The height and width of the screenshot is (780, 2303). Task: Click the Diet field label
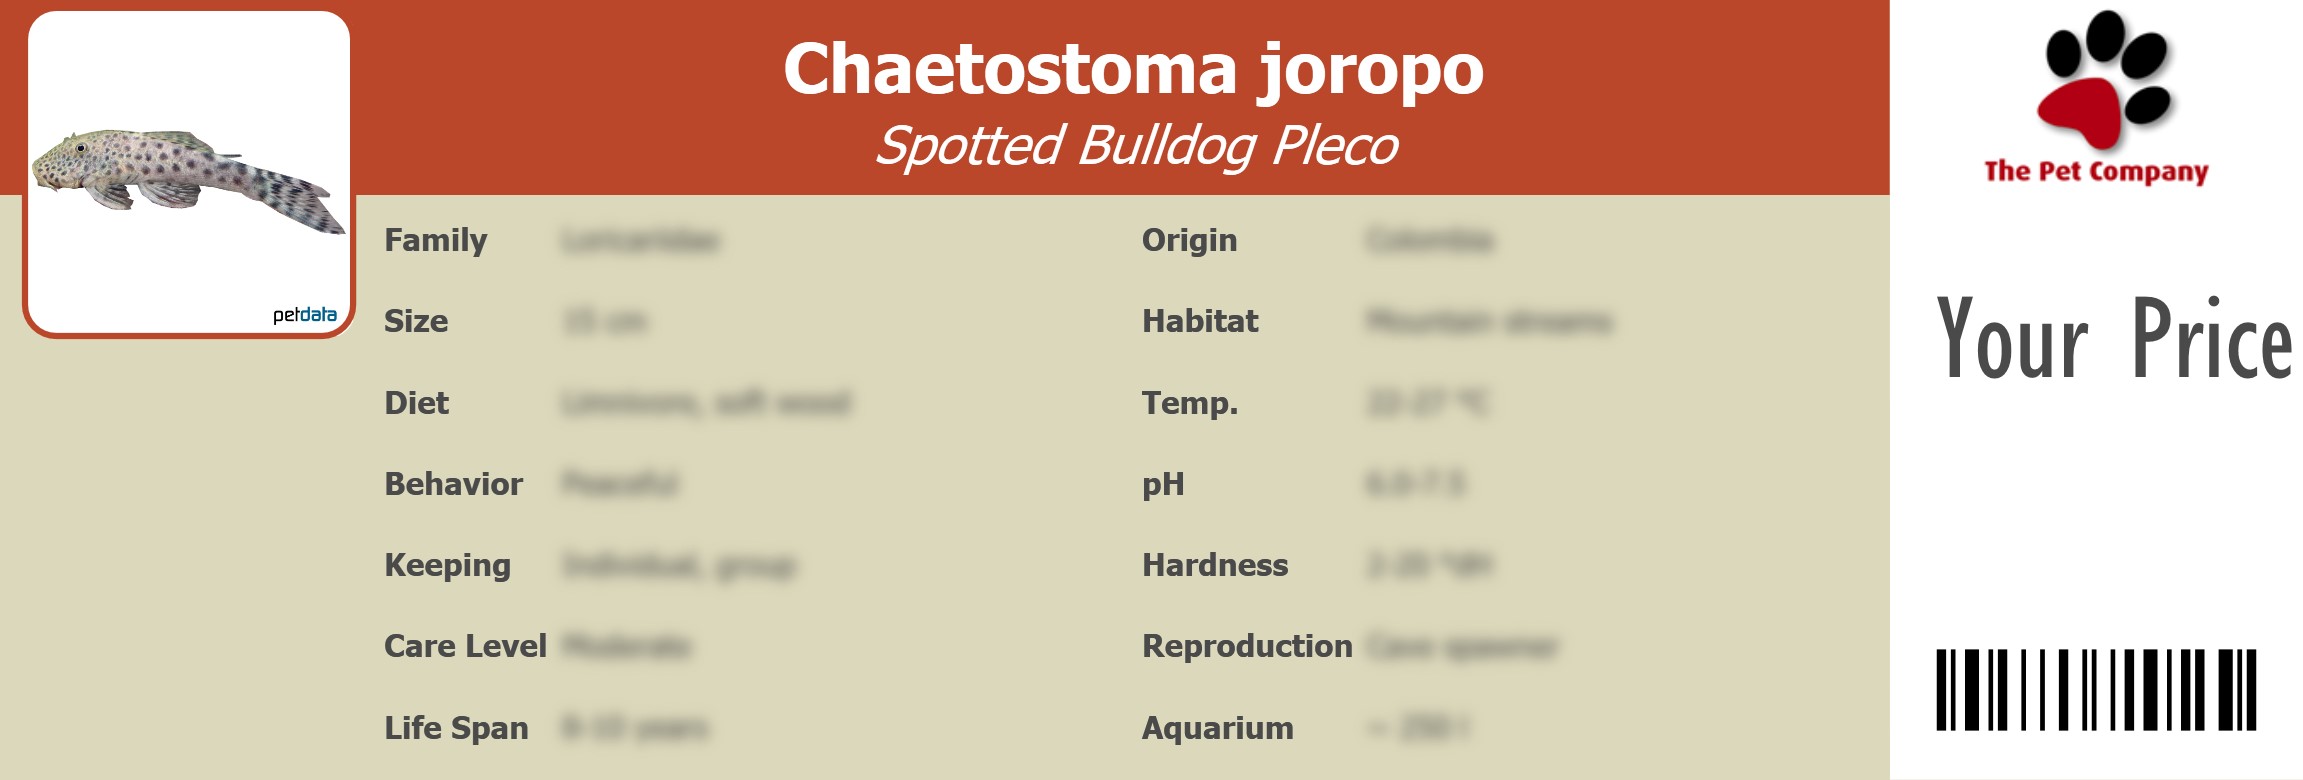click(417, 403)
